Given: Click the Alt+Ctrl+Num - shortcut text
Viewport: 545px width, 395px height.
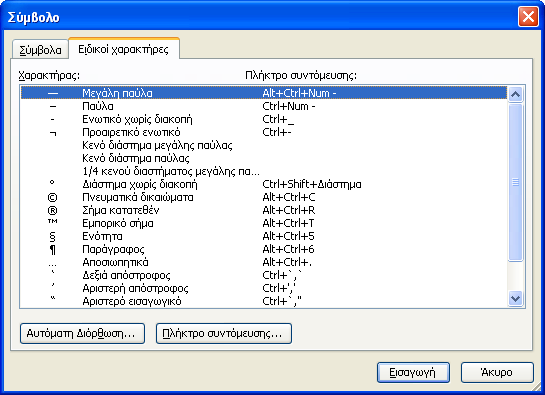Looking at the screenshot, I should click(x=299, y=93).
